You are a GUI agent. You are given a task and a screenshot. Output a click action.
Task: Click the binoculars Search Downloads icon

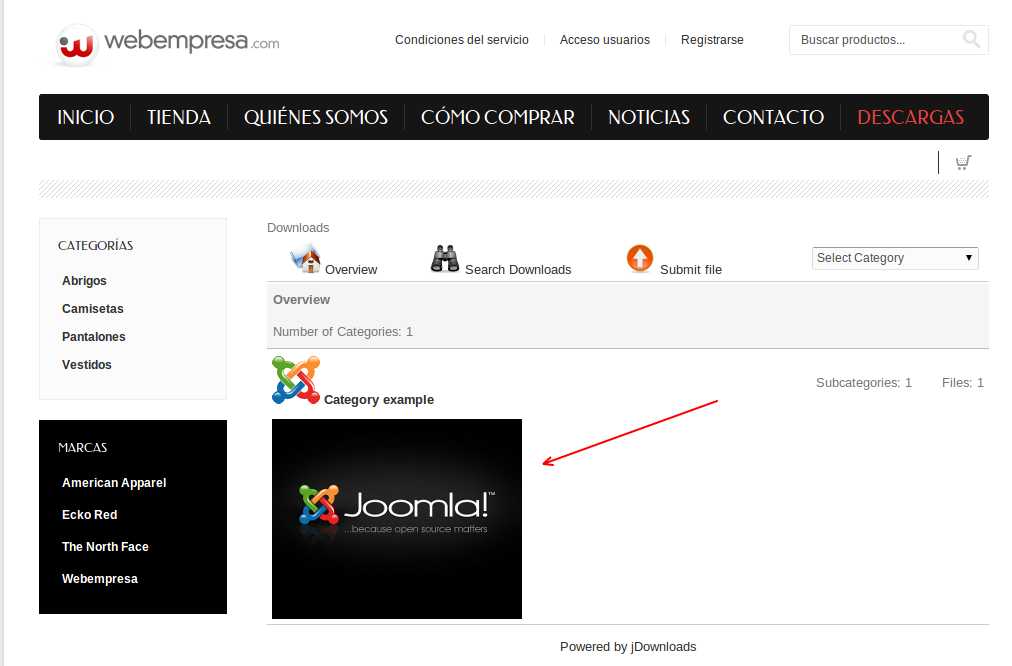[x=445, y=259]
